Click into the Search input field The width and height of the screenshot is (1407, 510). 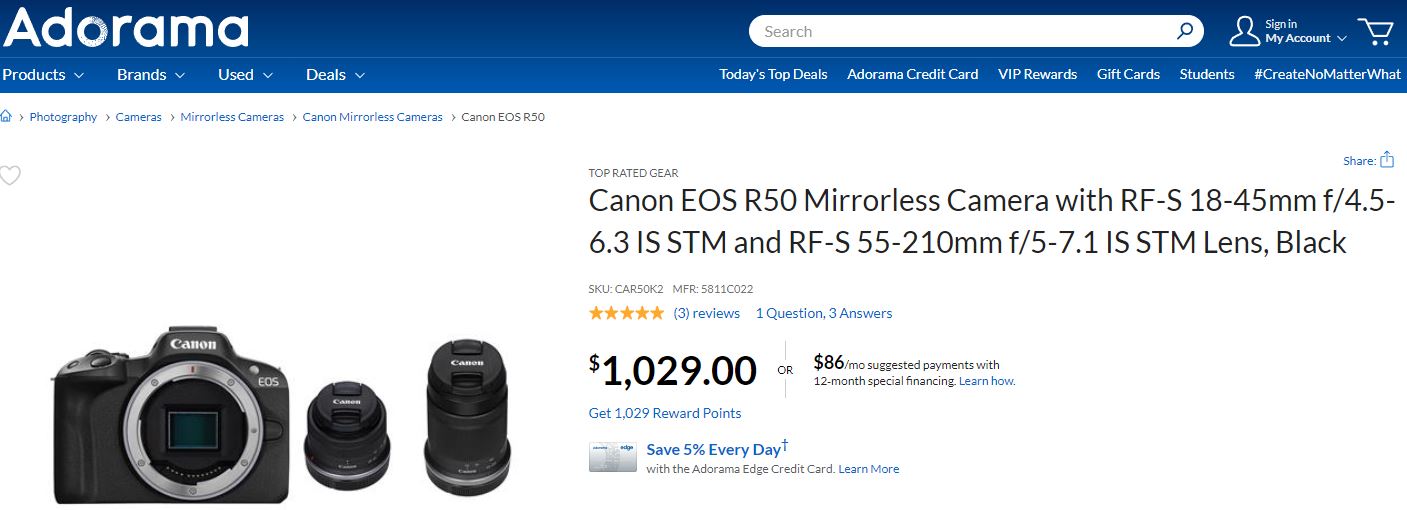click(960, 31)
